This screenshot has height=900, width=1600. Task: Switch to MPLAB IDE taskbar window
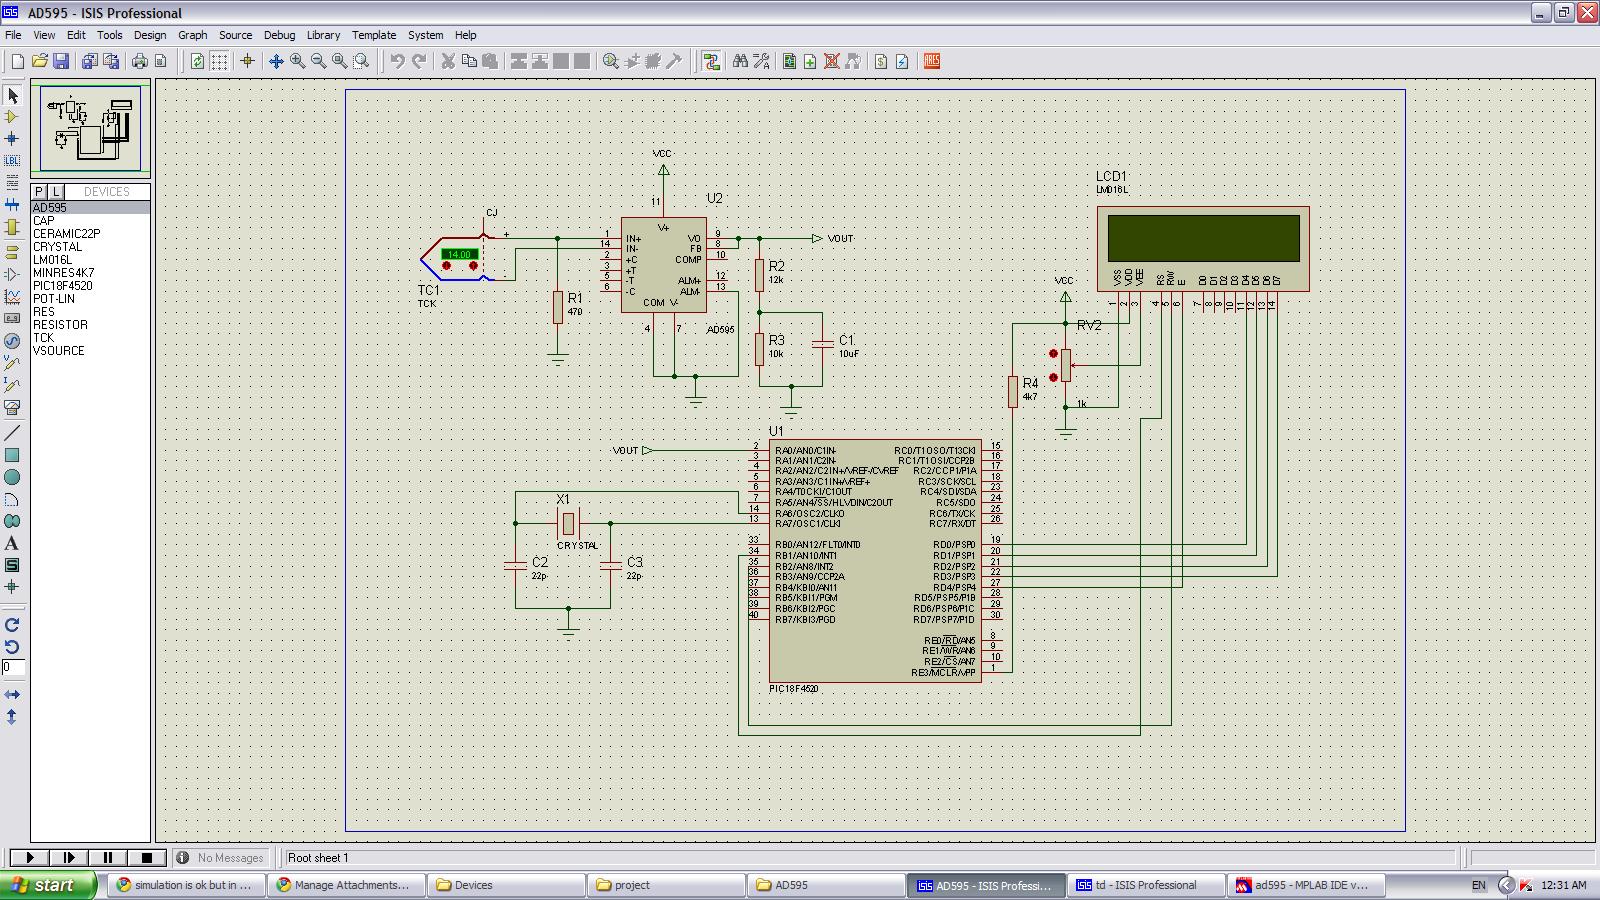click(1306, 885)
